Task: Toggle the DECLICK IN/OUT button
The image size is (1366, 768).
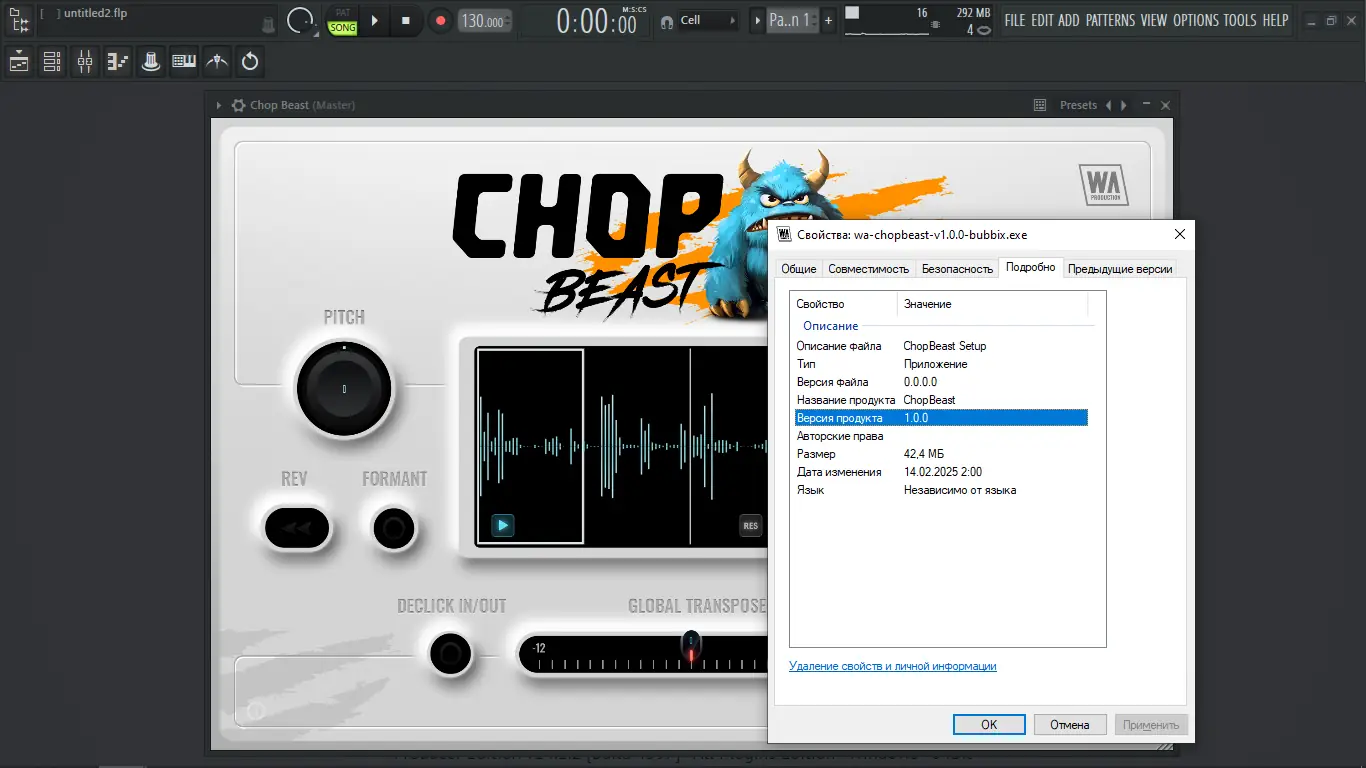Action: pos(450,655)
